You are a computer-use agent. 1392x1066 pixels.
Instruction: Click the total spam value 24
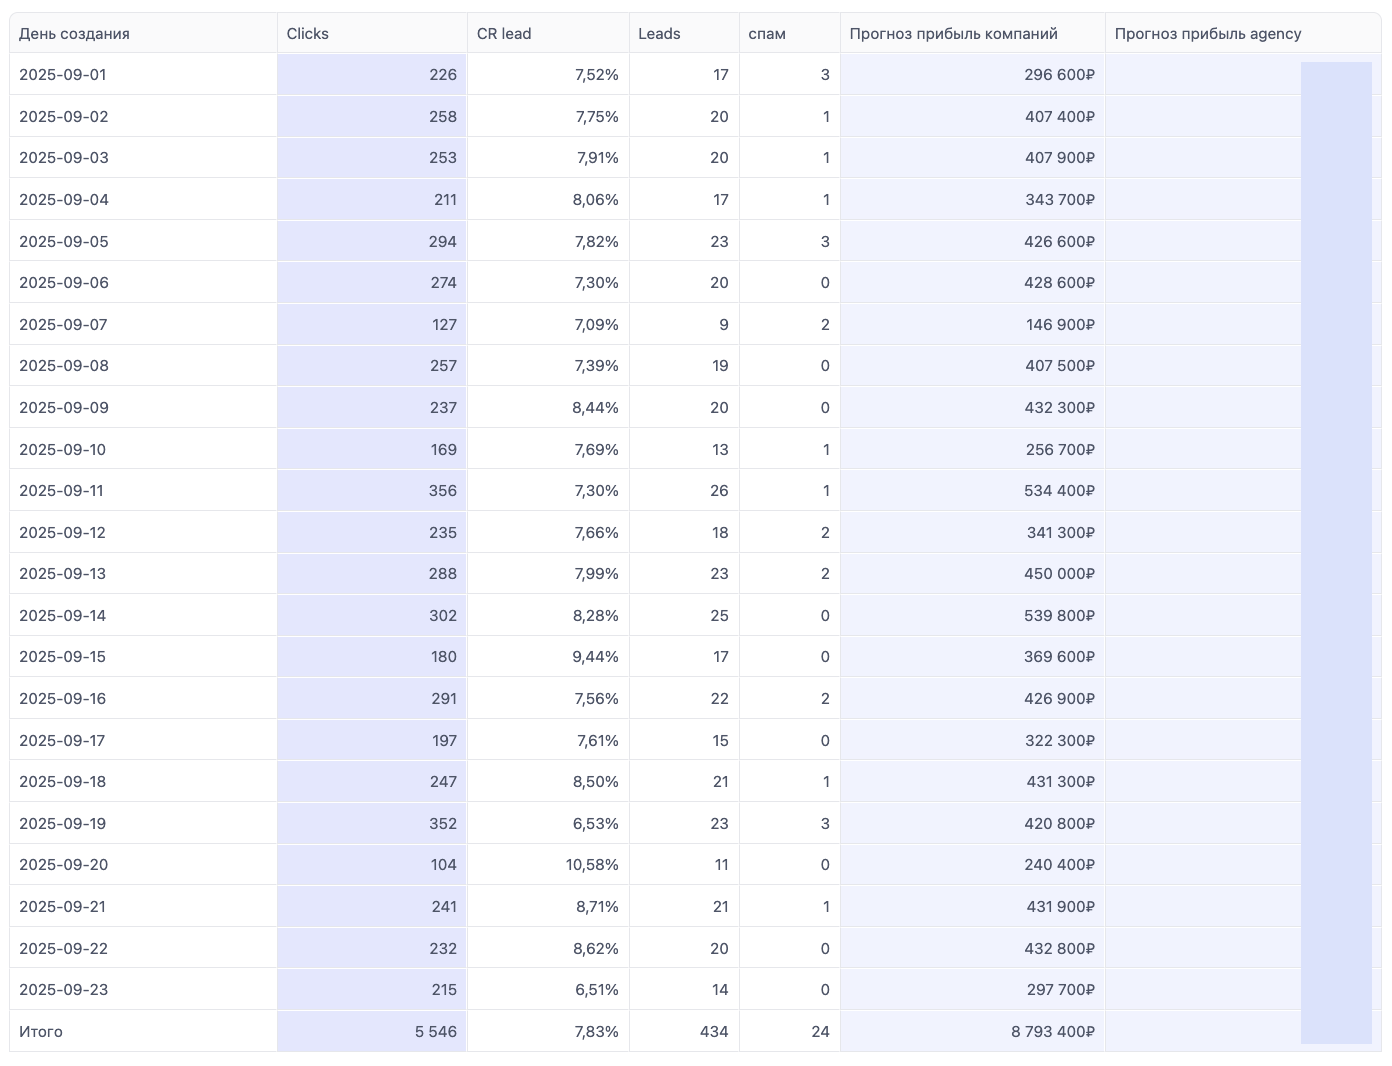coord(820,1032)
